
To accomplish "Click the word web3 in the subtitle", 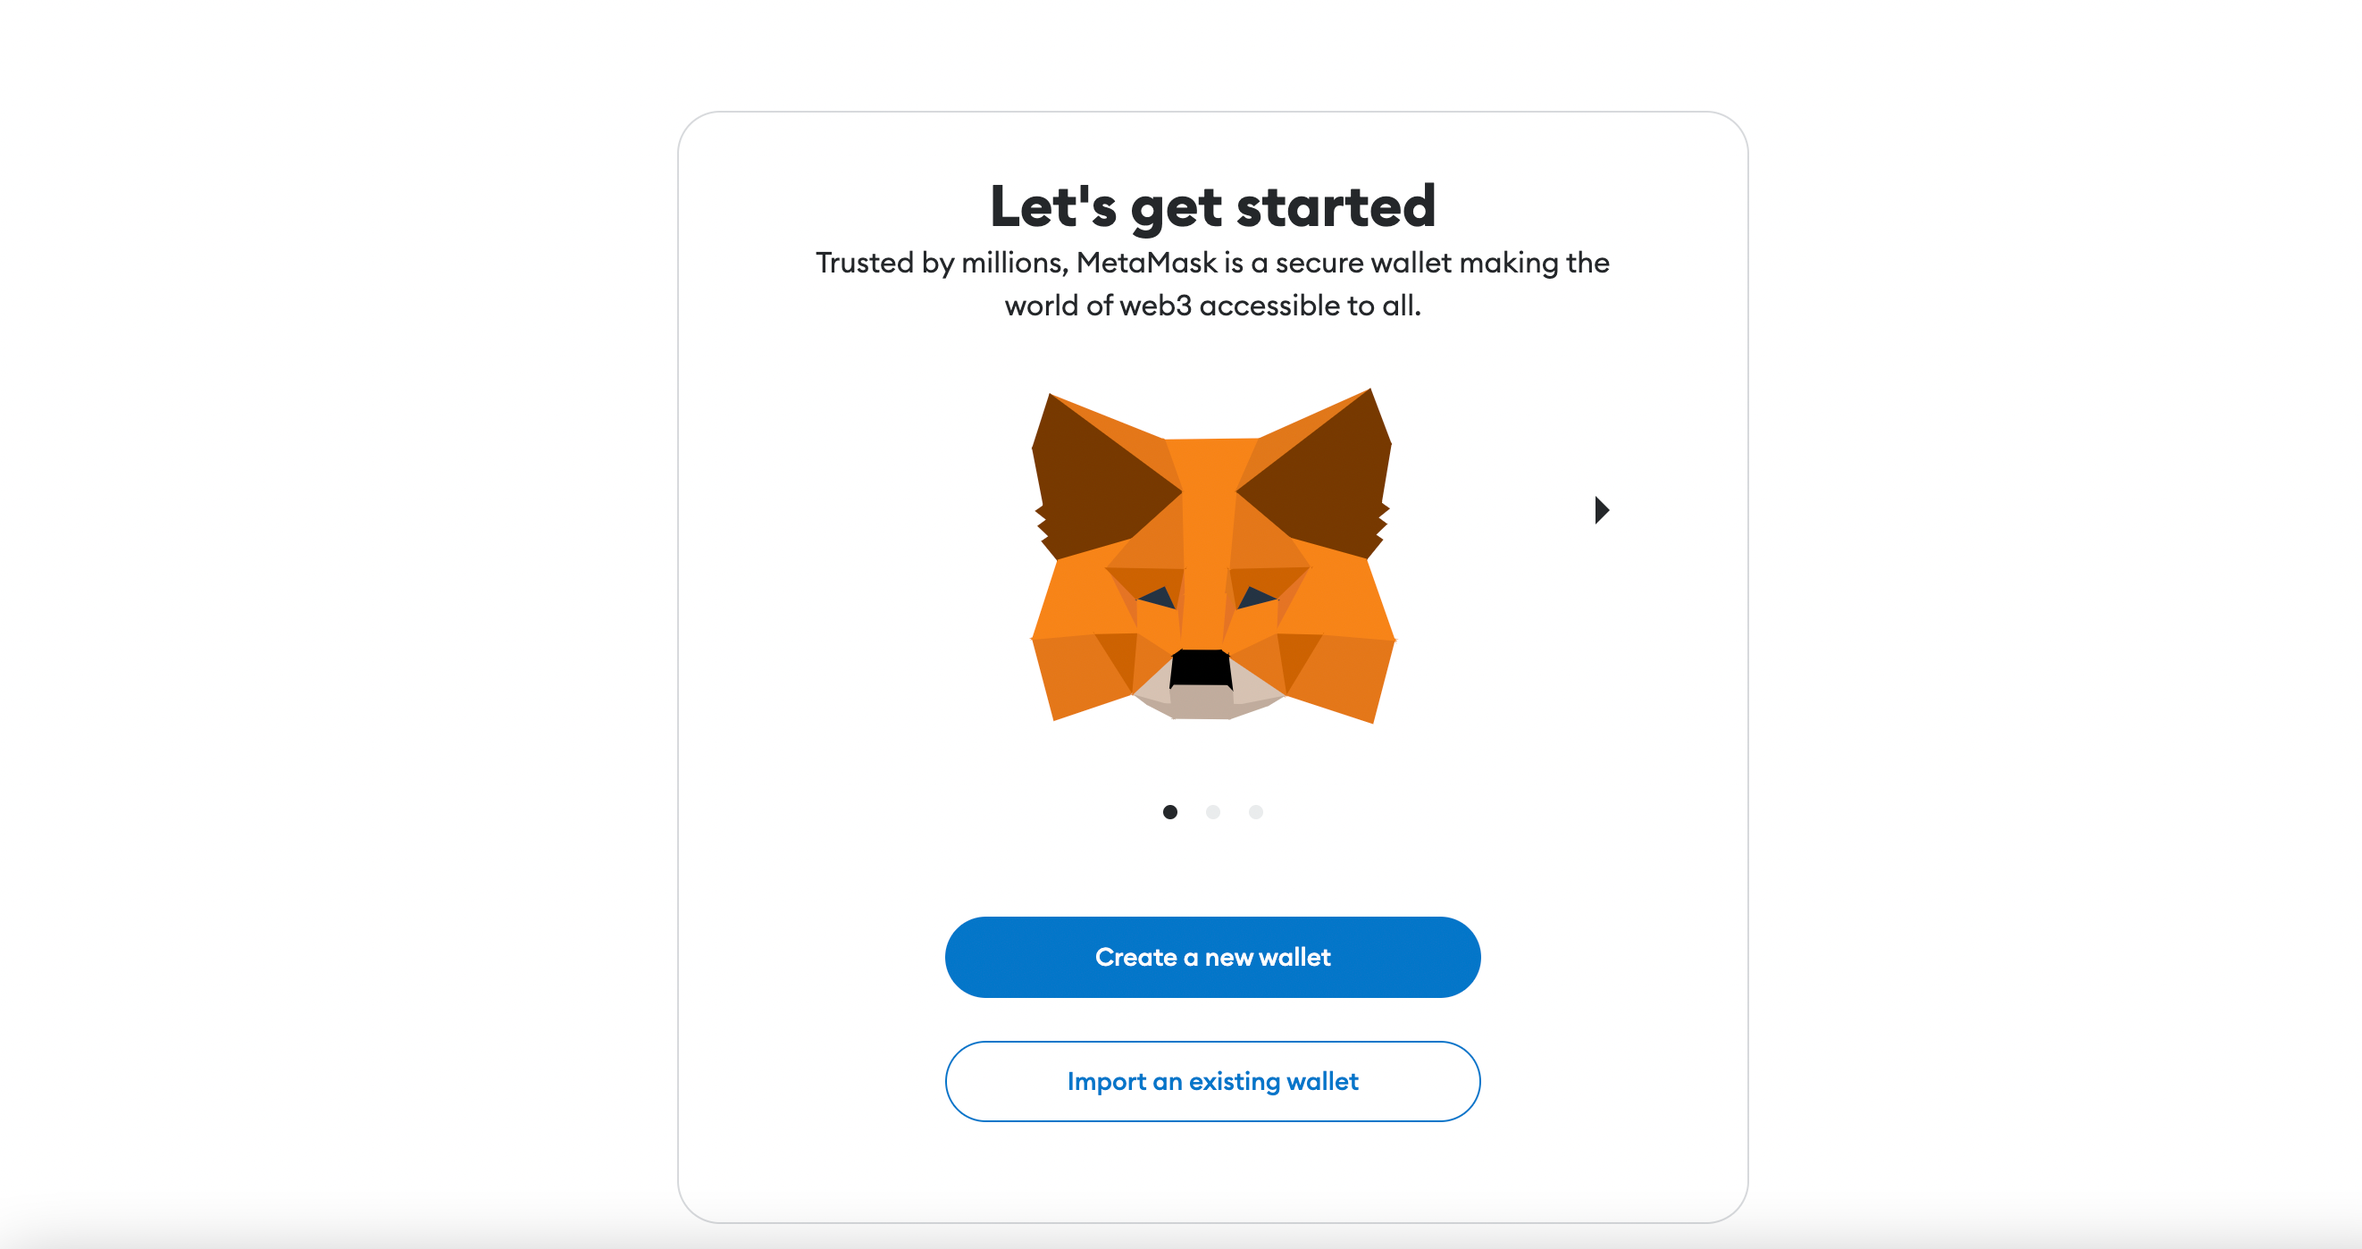I will click(x=1155, y=305).
